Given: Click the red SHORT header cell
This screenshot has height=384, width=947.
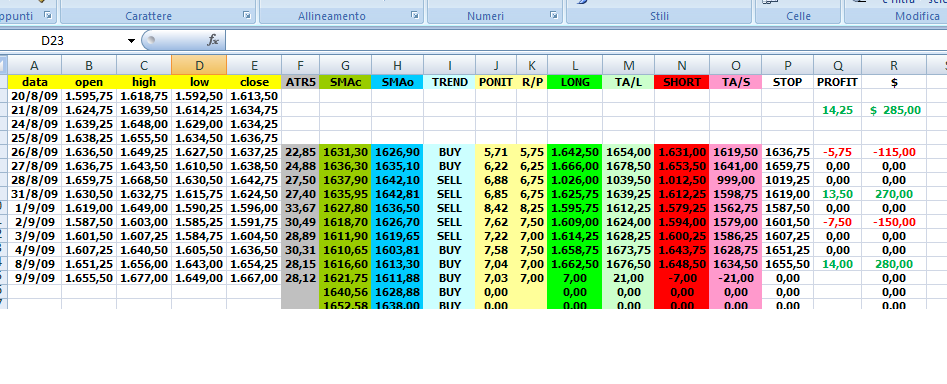Looking at the screenshot, I should [682, 82].
